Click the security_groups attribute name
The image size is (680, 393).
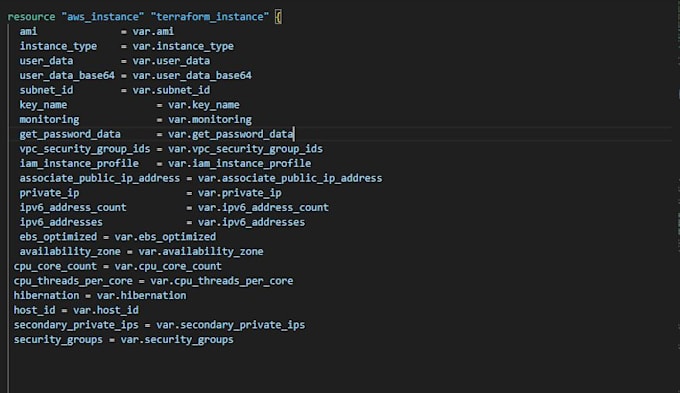point(58,340)
